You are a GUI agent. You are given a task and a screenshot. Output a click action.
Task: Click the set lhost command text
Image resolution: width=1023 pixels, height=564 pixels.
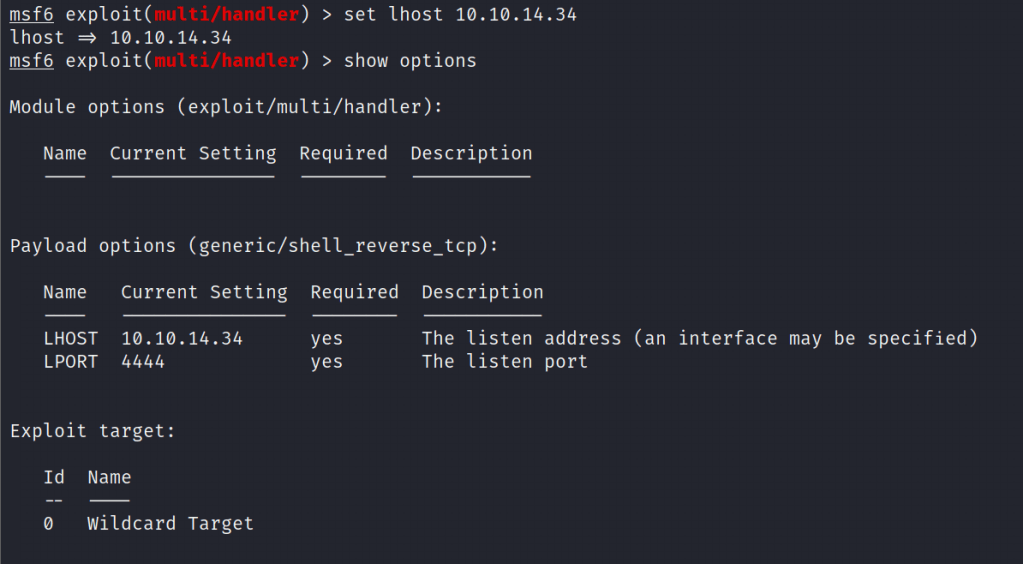(x=460, y=15)
